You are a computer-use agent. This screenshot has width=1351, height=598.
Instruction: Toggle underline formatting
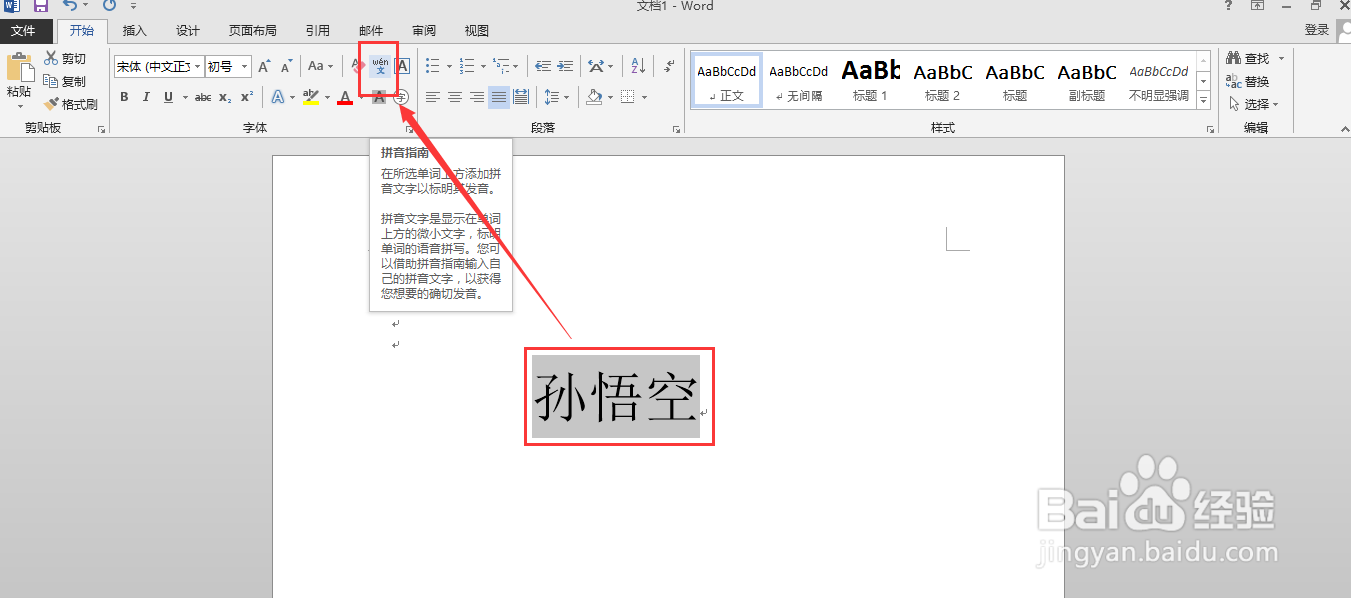168,97
